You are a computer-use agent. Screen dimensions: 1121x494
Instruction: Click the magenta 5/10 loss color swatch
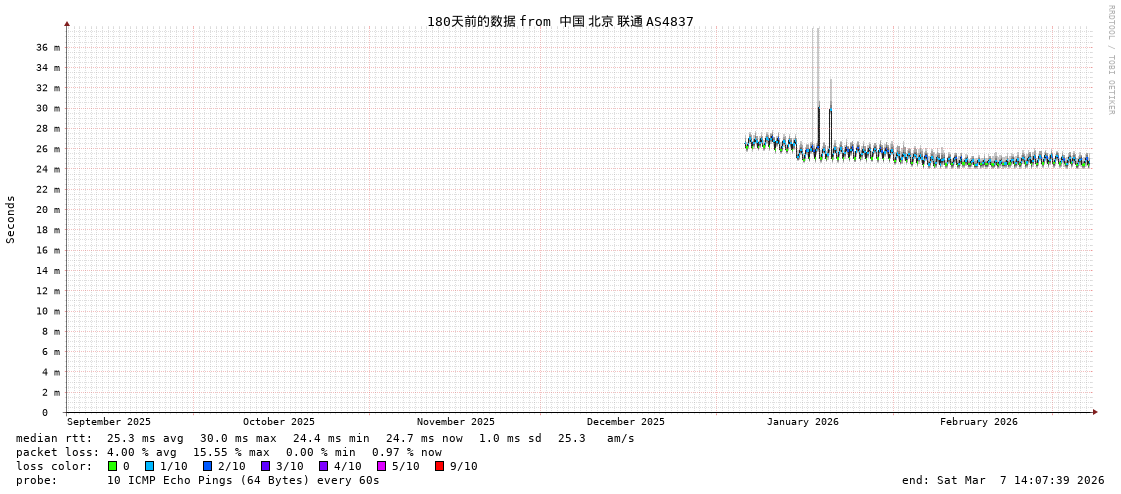381,466
